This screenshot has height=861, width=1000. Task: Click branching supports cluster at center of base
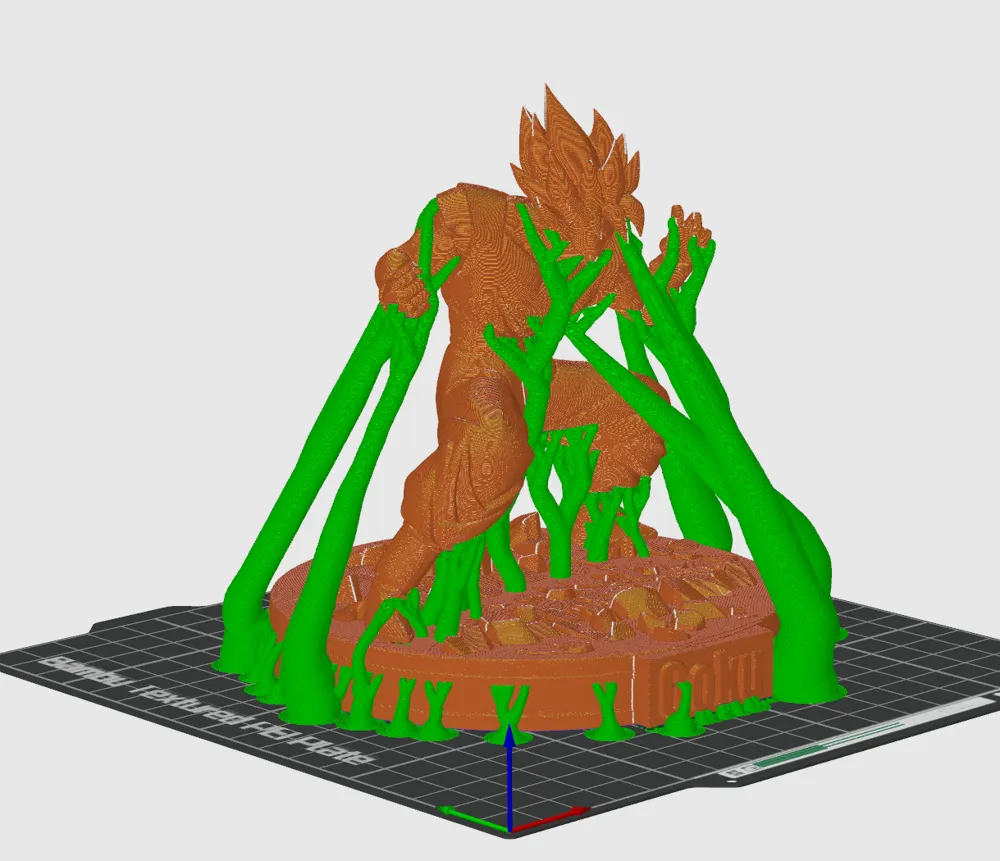click(x=560, y=490)
